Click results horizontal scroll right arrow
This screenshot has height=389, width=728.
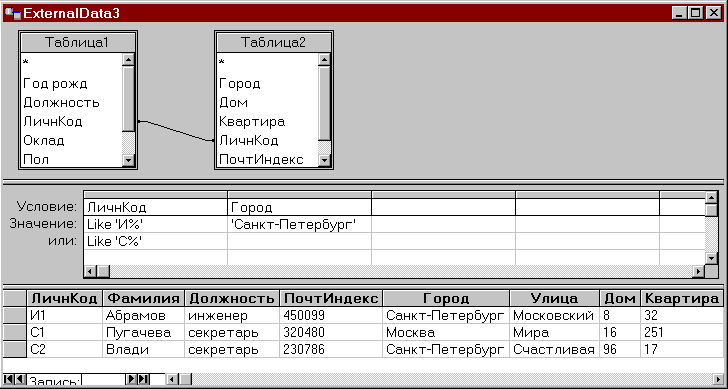717,379
